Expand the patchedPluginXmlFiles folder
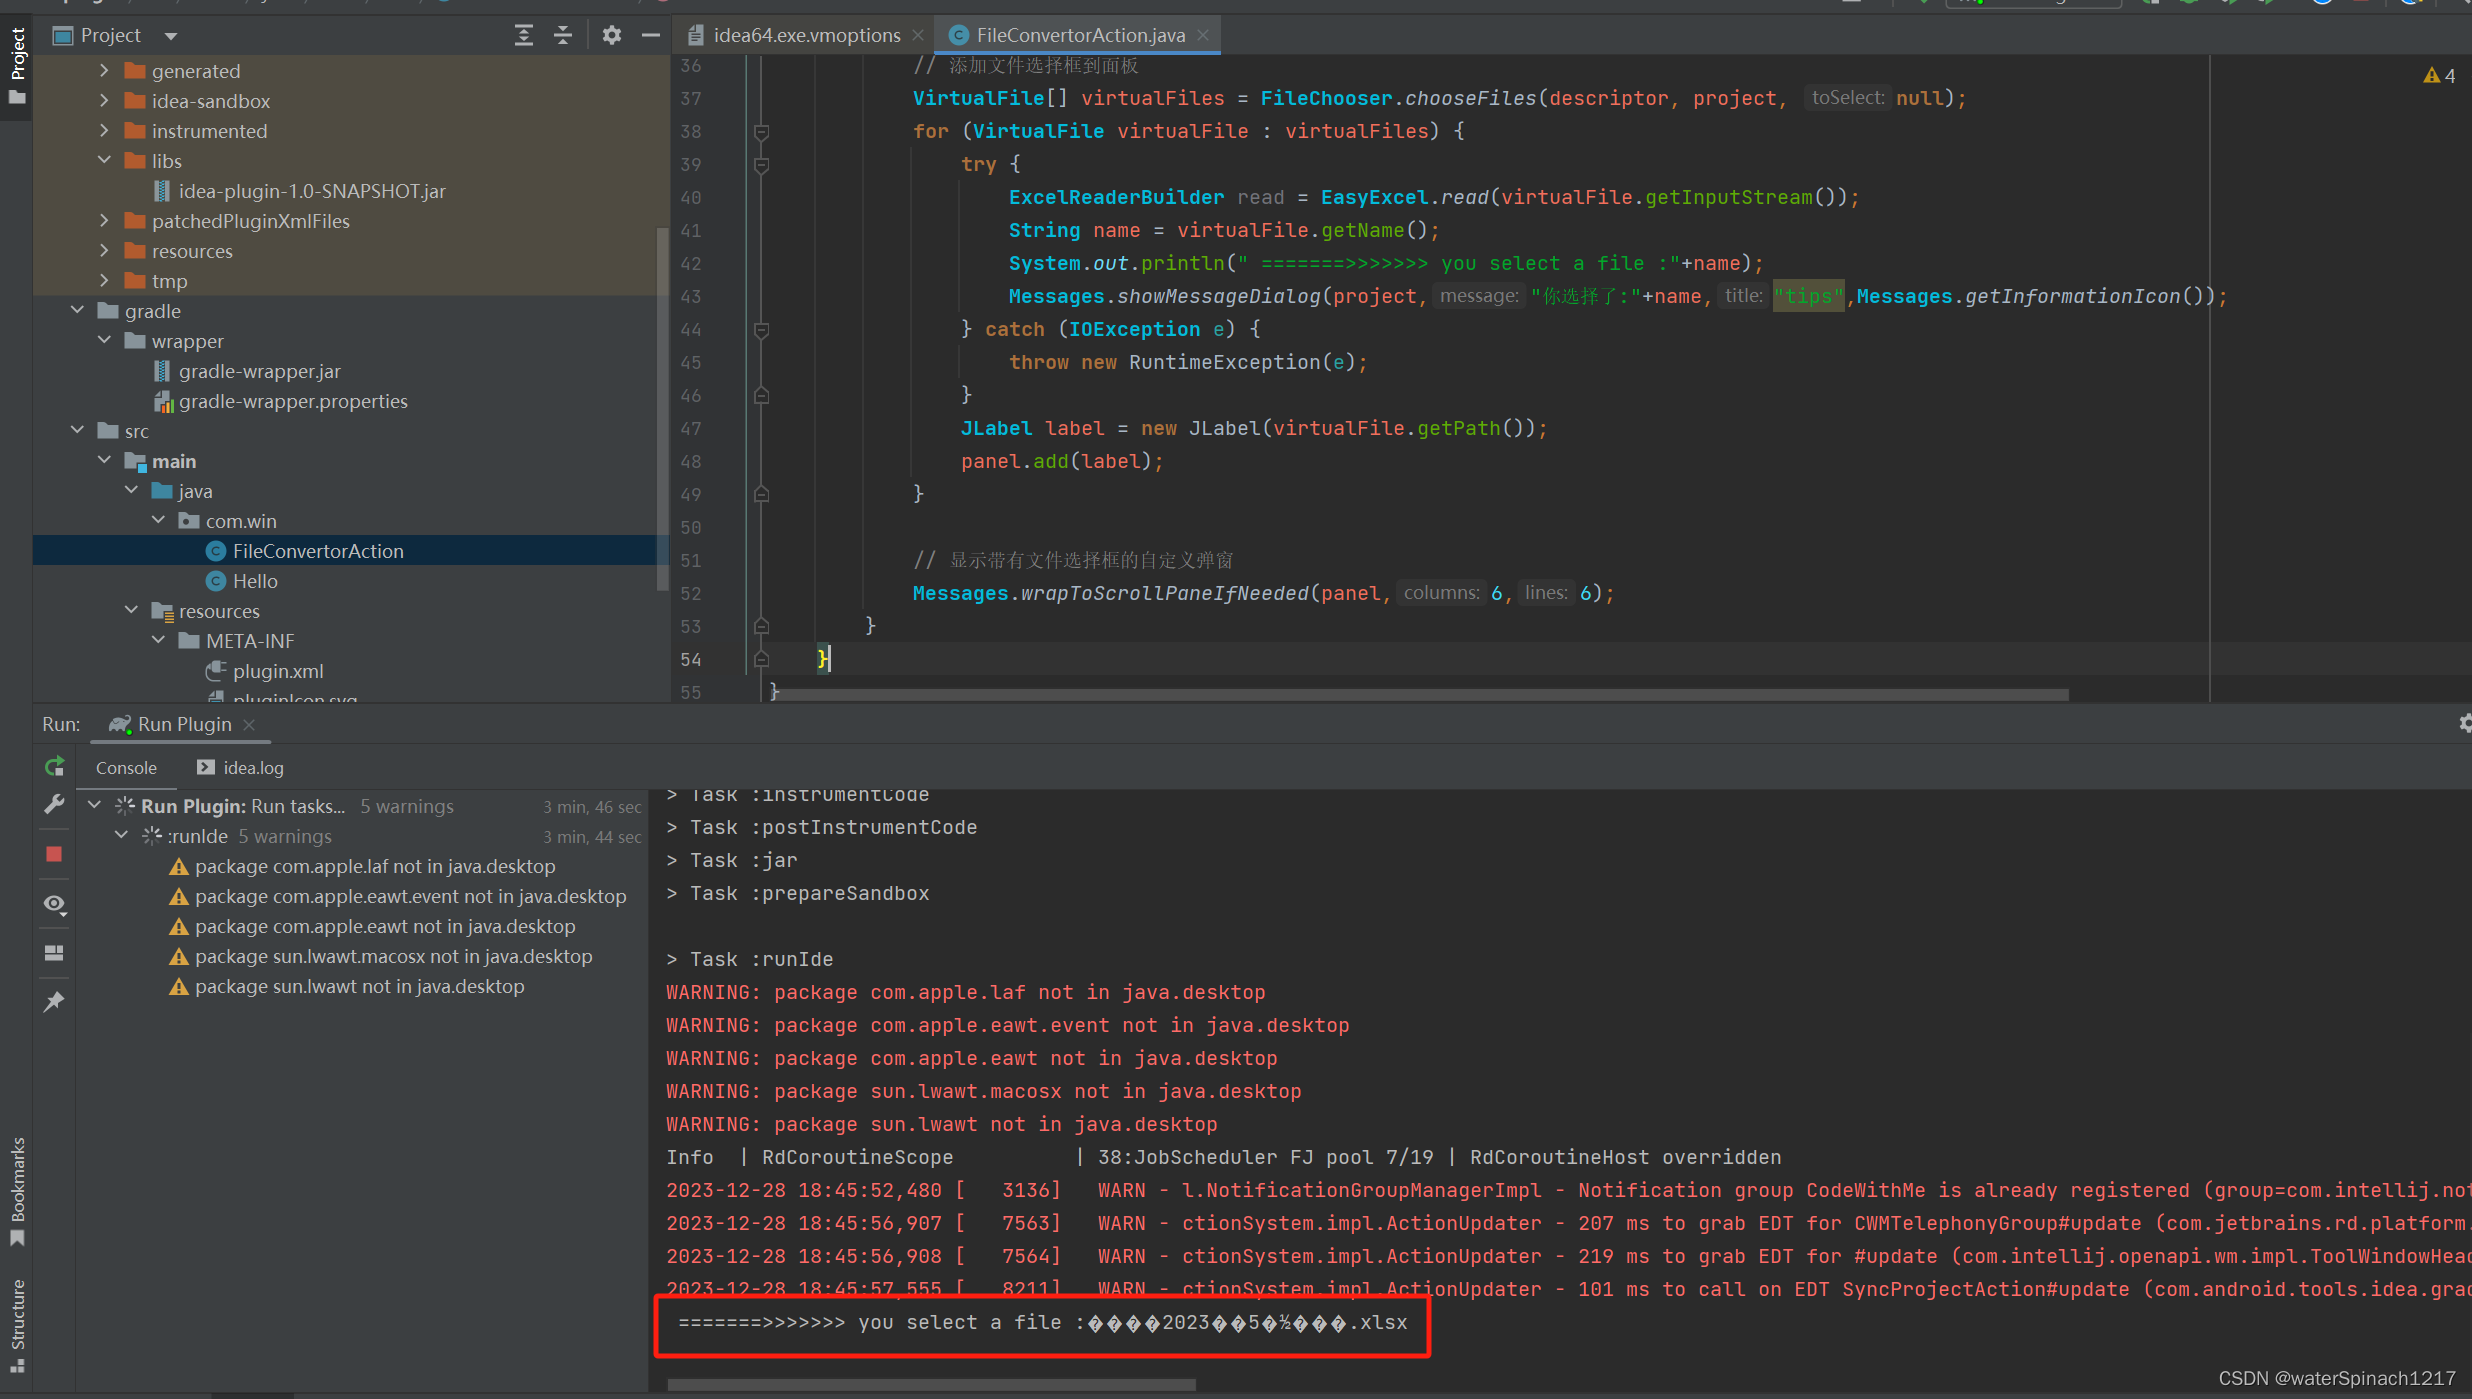The height and width of the screenshot is (1399, 2472). 104,221
